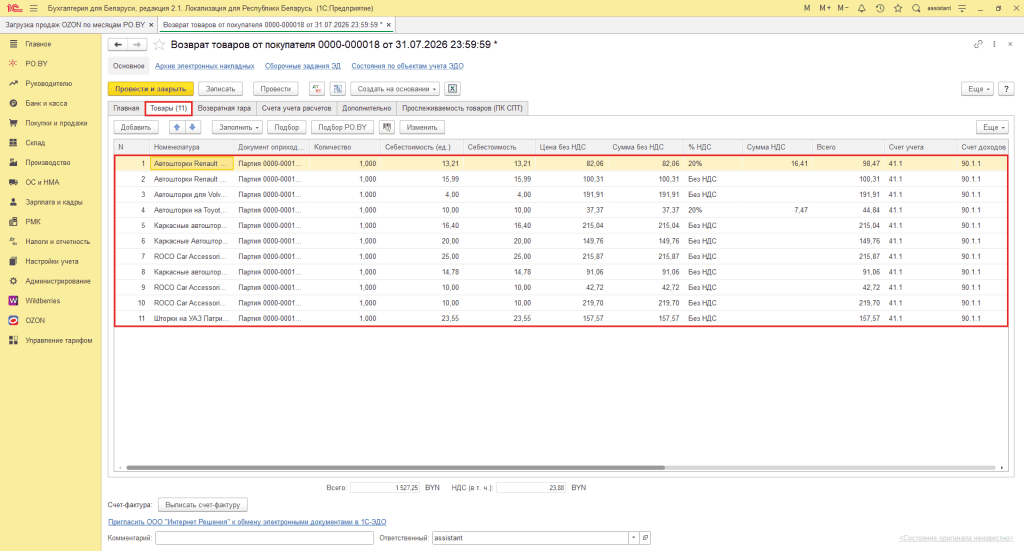Show Дт/Кт postings icon
The width and height of the screenshot is (1024, 551).
click(x=316, y=89)
